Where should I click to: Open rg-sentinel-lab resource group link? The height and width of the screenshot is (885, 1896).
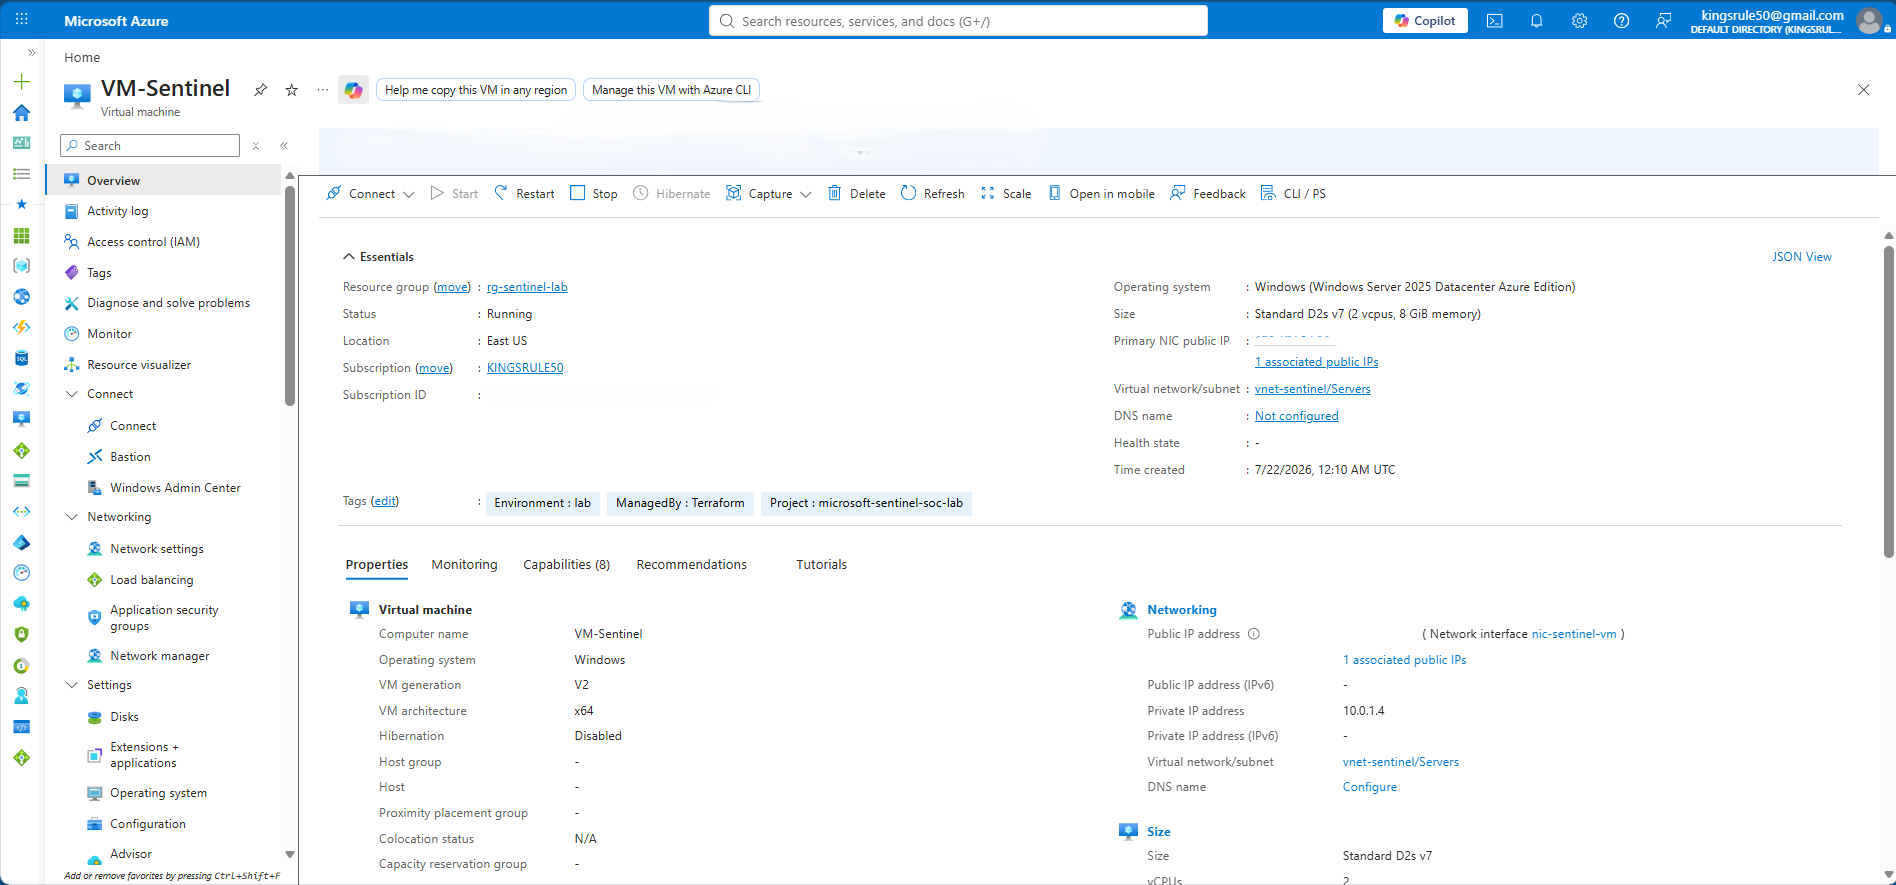click(527, 287)
